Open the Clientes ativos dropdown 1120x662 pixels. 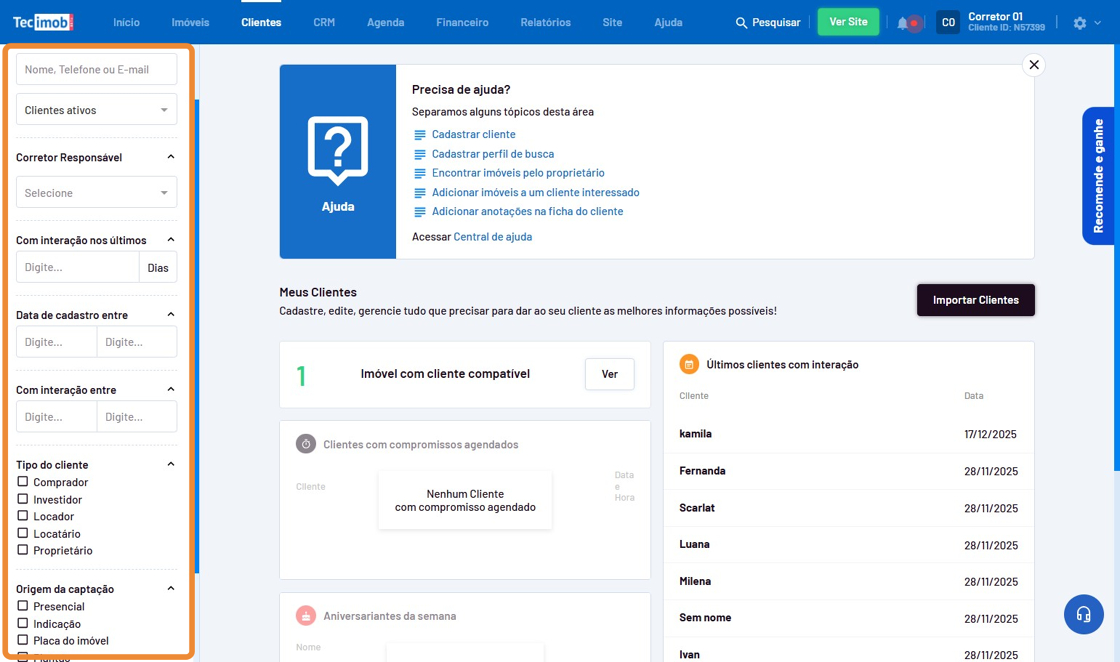pyautogui.click(x=96, y=110)
